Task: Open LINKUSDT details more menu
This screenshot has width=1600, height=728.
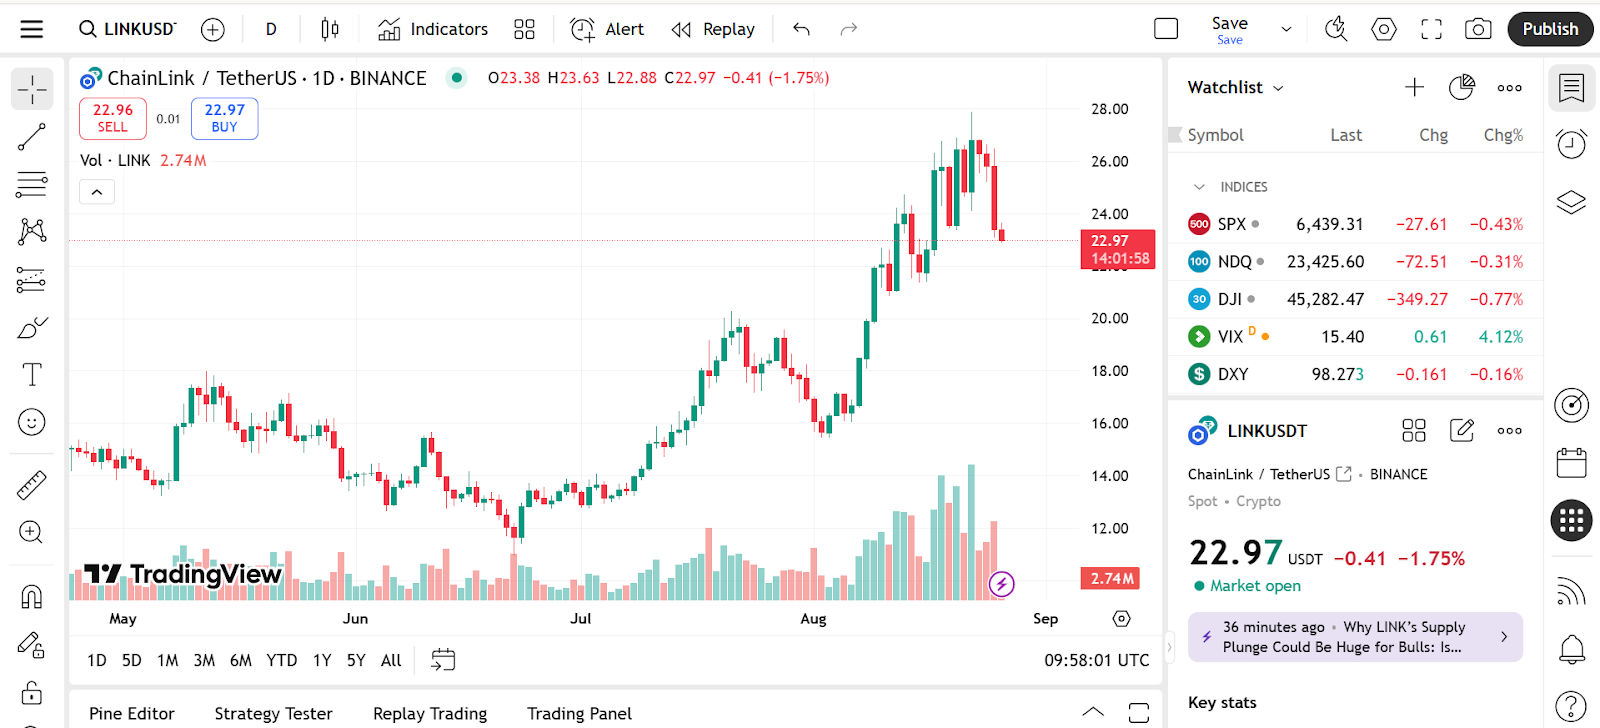Action: click(x=1510, y=431)
